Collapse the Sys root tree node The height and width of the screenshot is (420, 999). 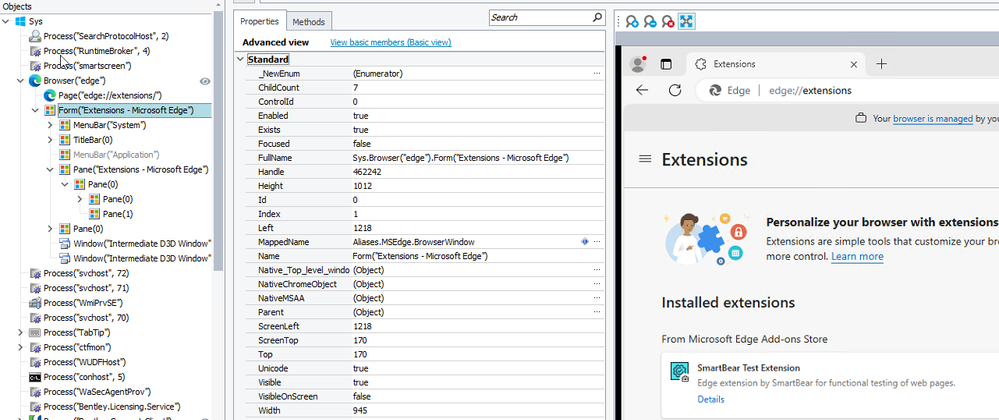click(x=7, y=21)
